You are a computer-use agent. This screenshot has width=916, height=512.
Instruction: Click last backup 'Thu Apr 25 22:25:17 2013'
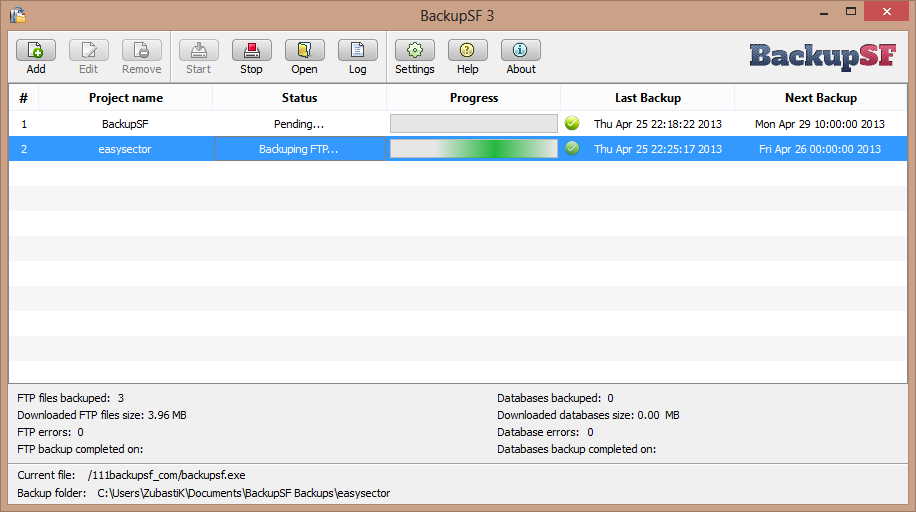point(658,149)
